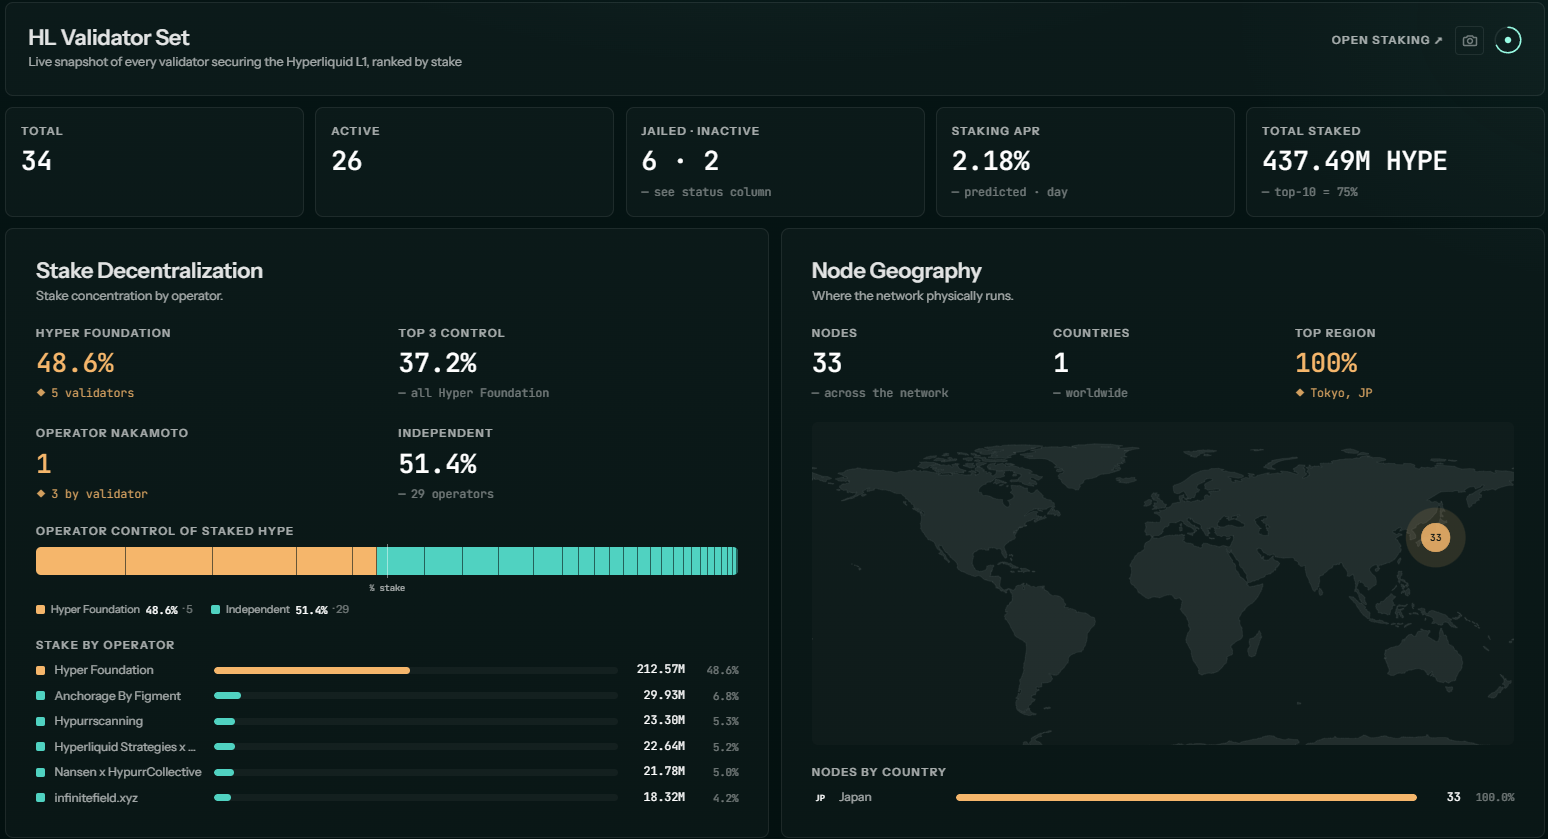The image size is (1548, 839).
Task: Click the Total Staked 437.49M HYPE card
Action: [1395, 162]
